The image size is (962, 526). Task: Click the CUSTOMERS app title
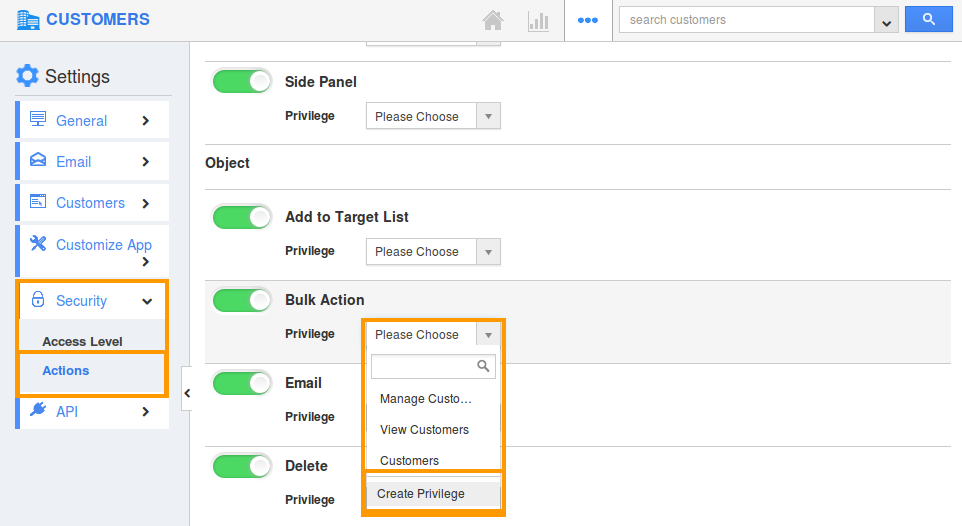(98, 20)
